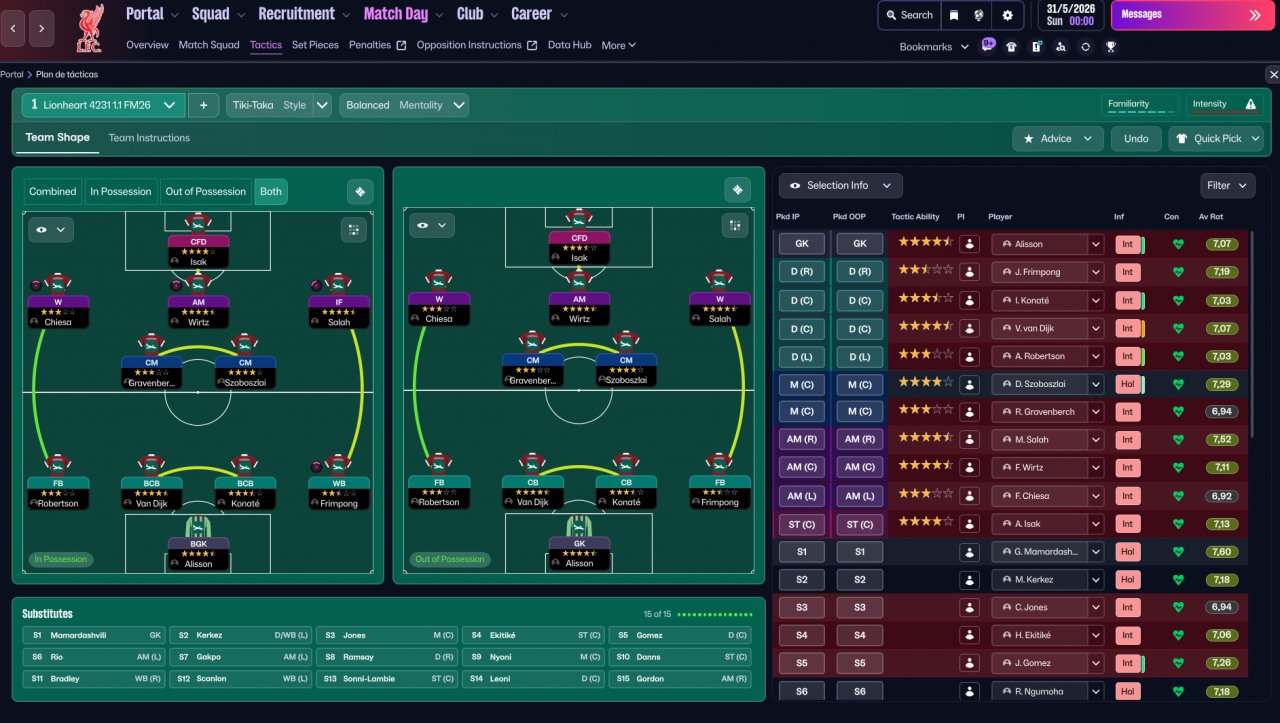This screenshot has height=723, width=1280.
Task: Open player instructions icon for Alisson row
Action: click(x=969, y=244)
